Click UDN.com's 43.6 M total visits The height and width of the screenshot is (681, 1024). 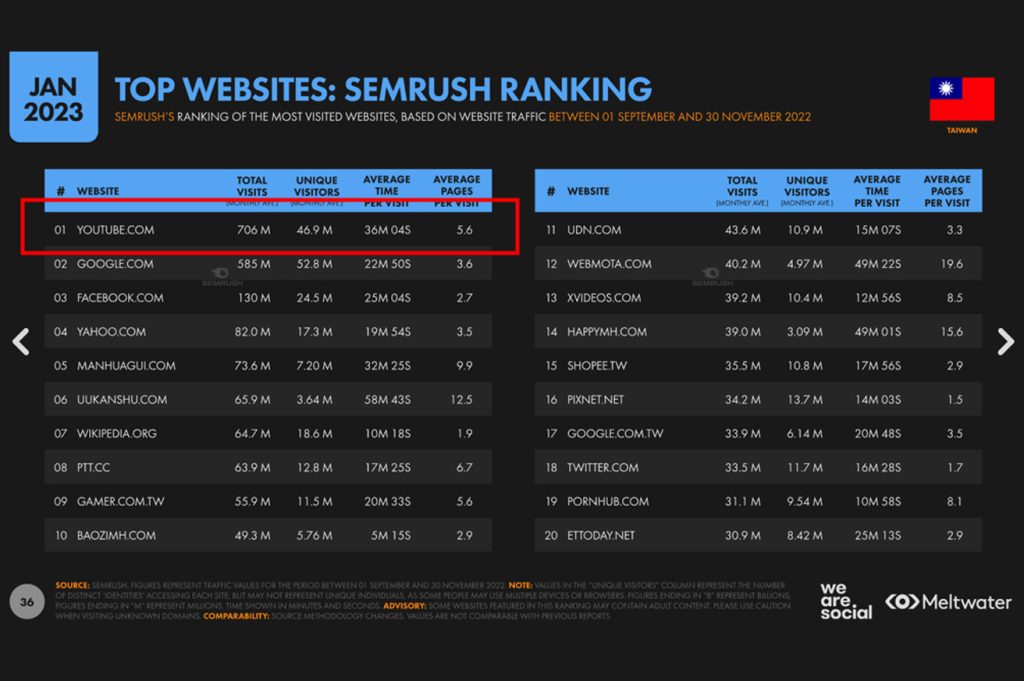[x=743, y=230]
